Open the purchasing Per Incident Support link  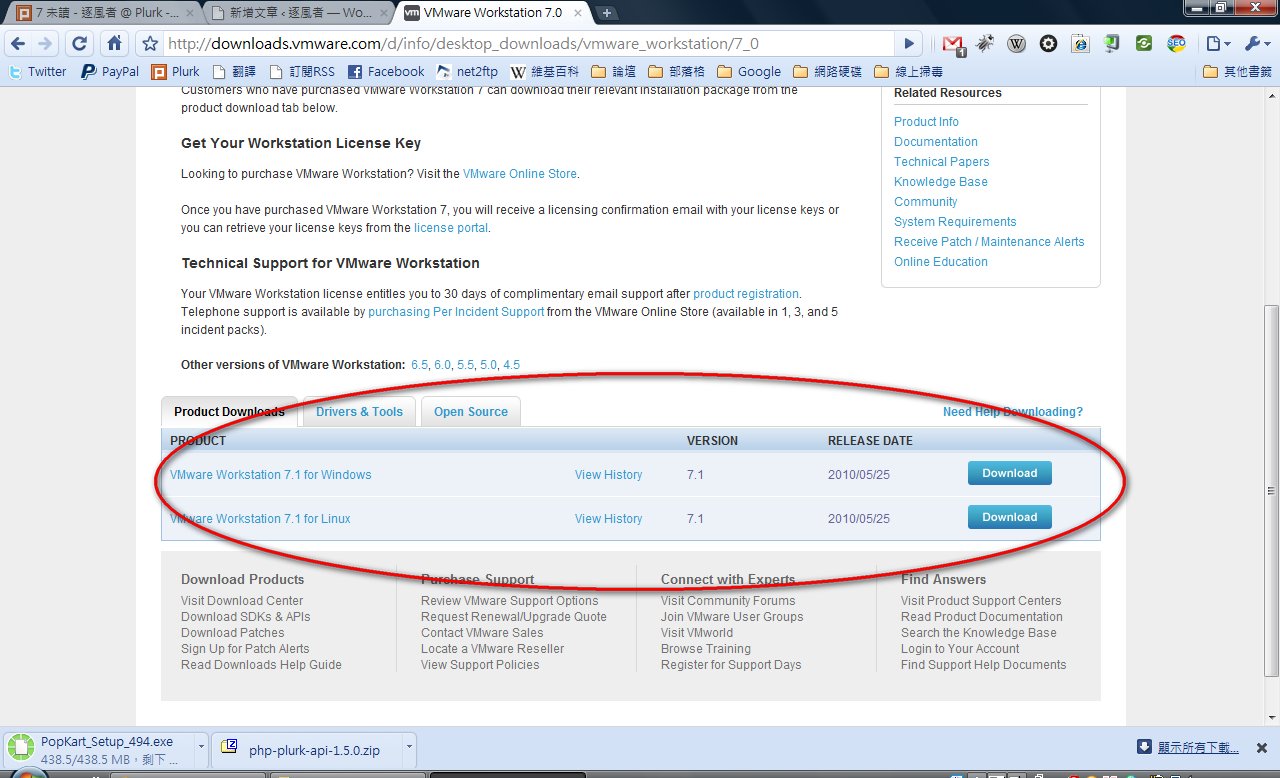pyautogui.click(x=456, y=312)
